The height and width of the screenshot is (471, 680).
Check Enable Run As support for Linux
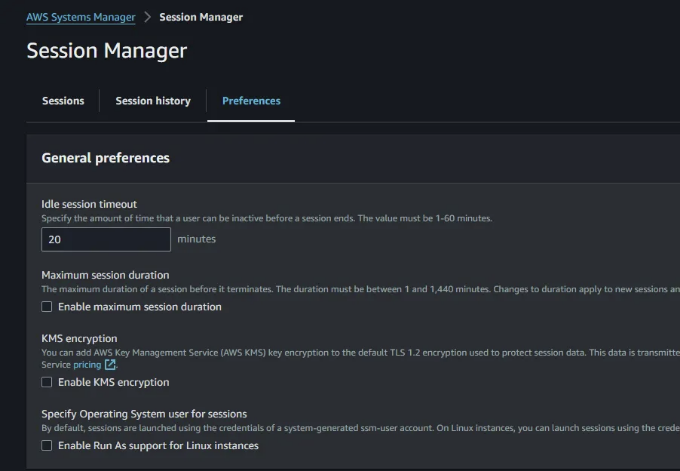coord(47,445)
